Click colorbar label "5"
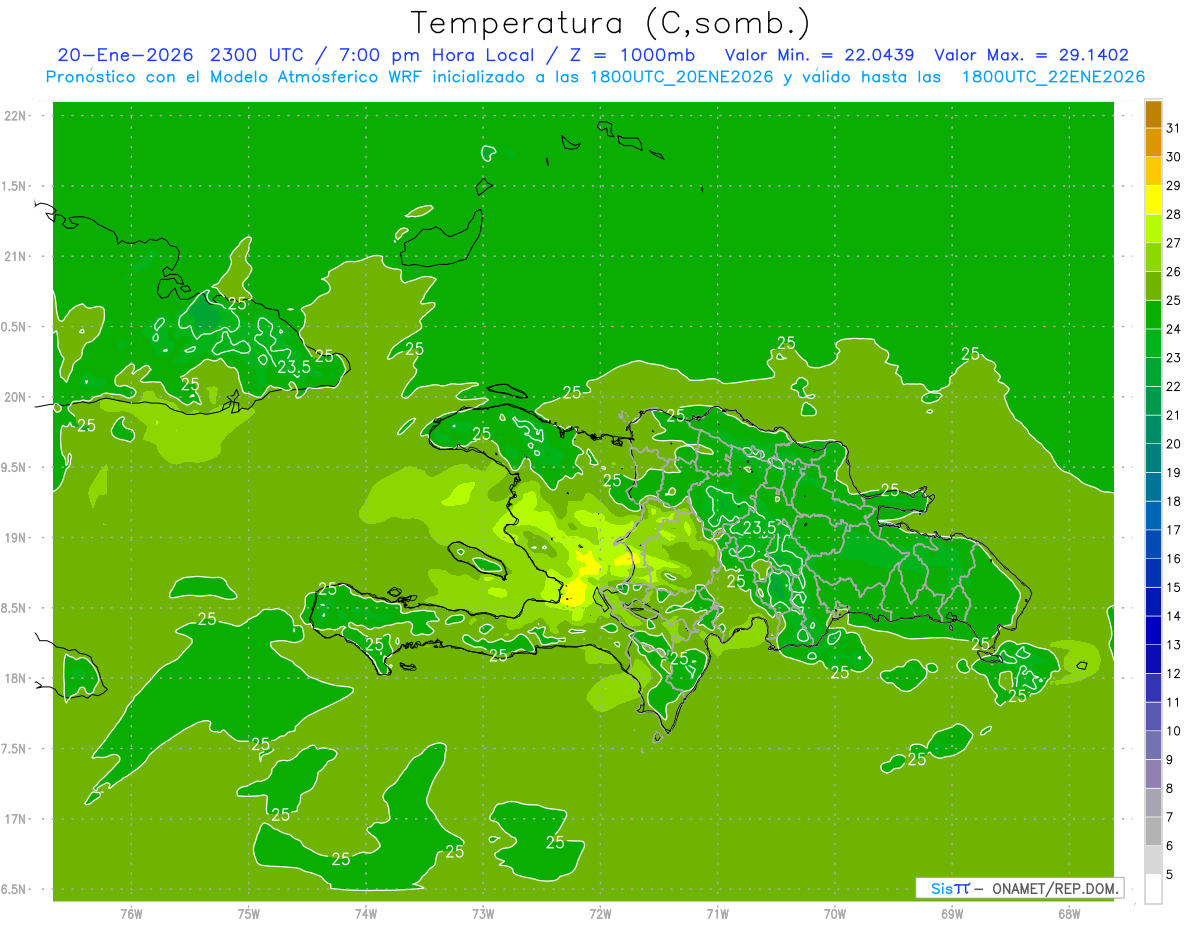1200x927 pixels. click(x=1170, y=874)
